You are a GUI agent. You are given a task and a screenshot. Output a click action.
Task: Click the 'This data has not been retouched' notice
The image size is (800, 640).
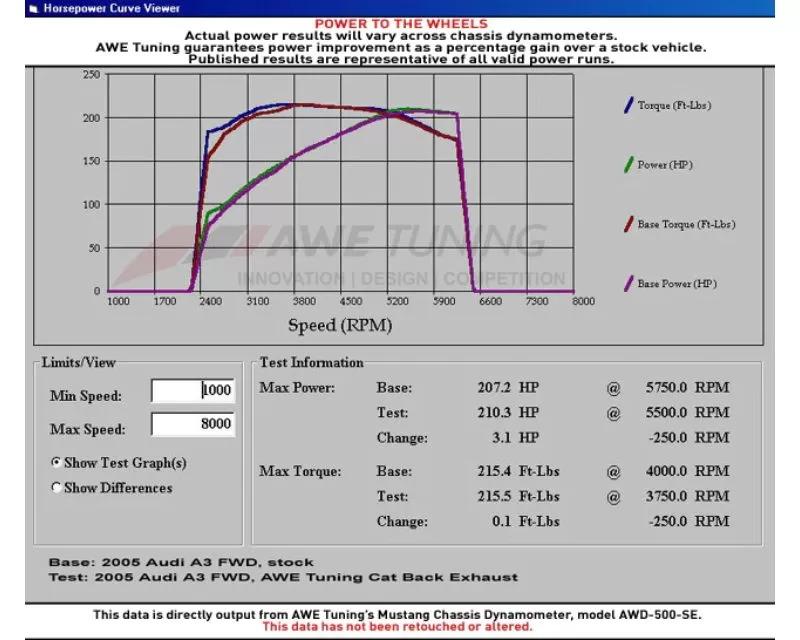click(x=397, y=627)
